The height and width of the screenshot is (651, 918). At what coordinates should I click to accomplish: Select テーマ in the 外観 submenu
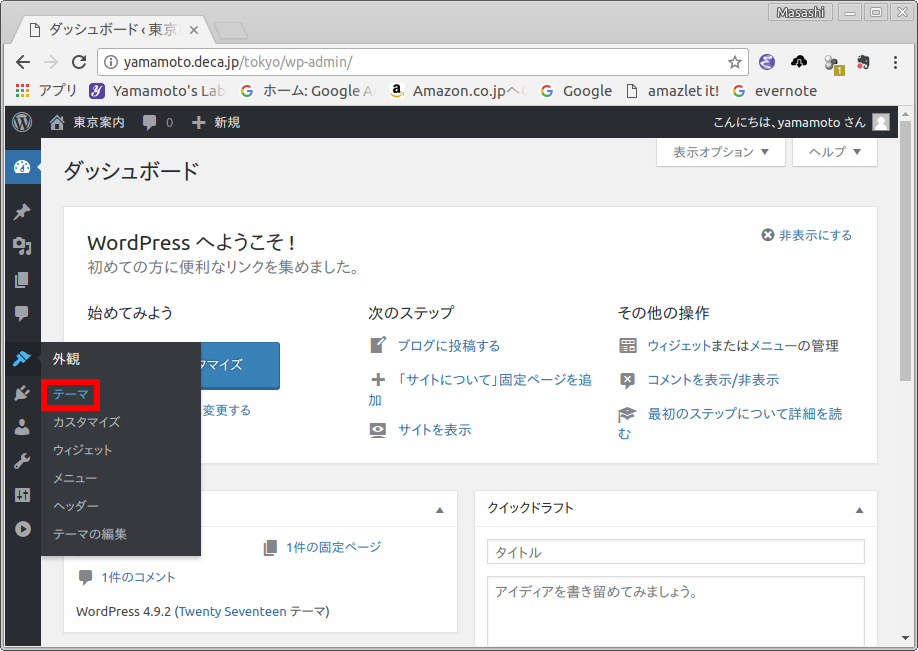click(x=71, y=395)
